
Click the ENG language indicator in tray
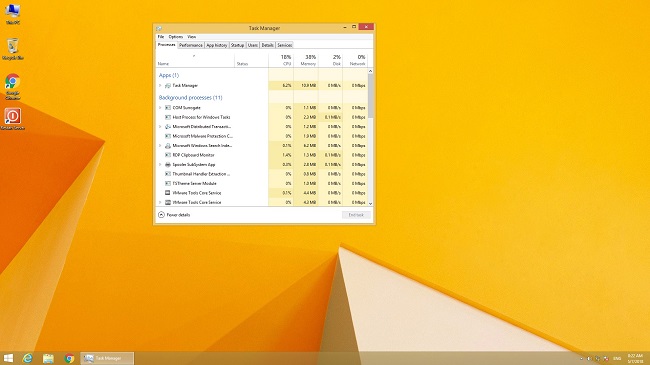(617, 358)
